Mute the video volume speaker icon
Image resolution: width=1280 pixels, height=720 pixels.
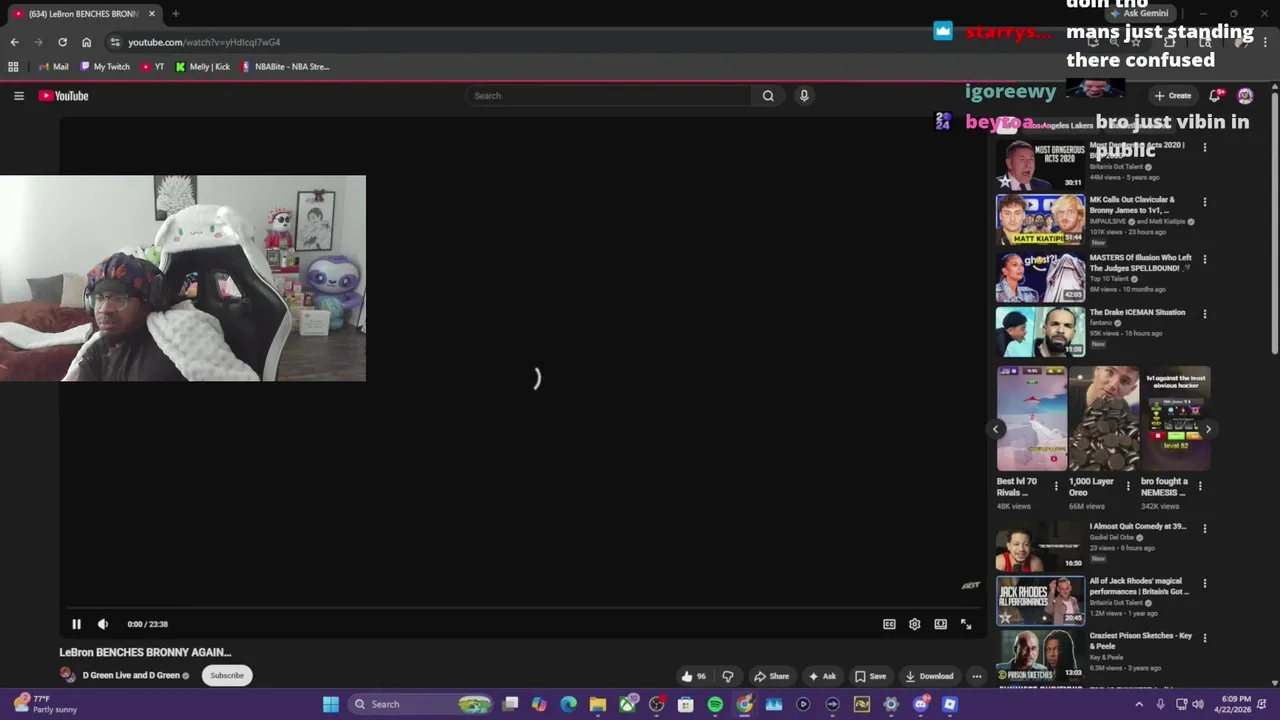pos(102,624)
